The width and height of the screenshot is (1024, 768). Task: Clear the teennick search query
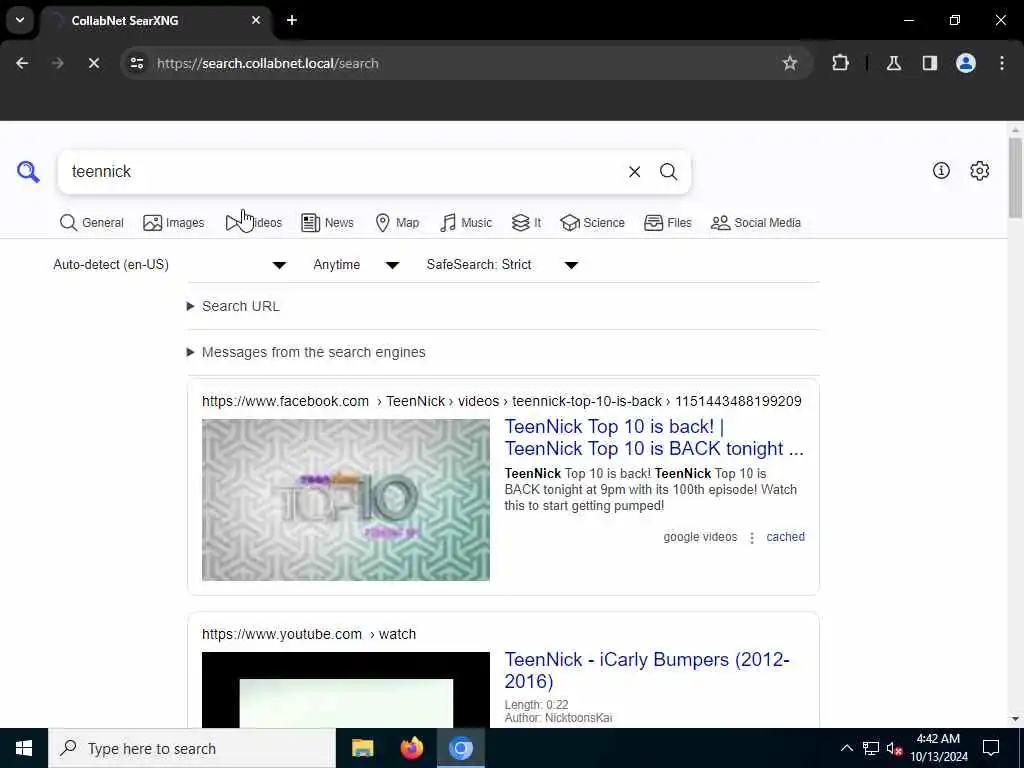[x=634, y=172]
